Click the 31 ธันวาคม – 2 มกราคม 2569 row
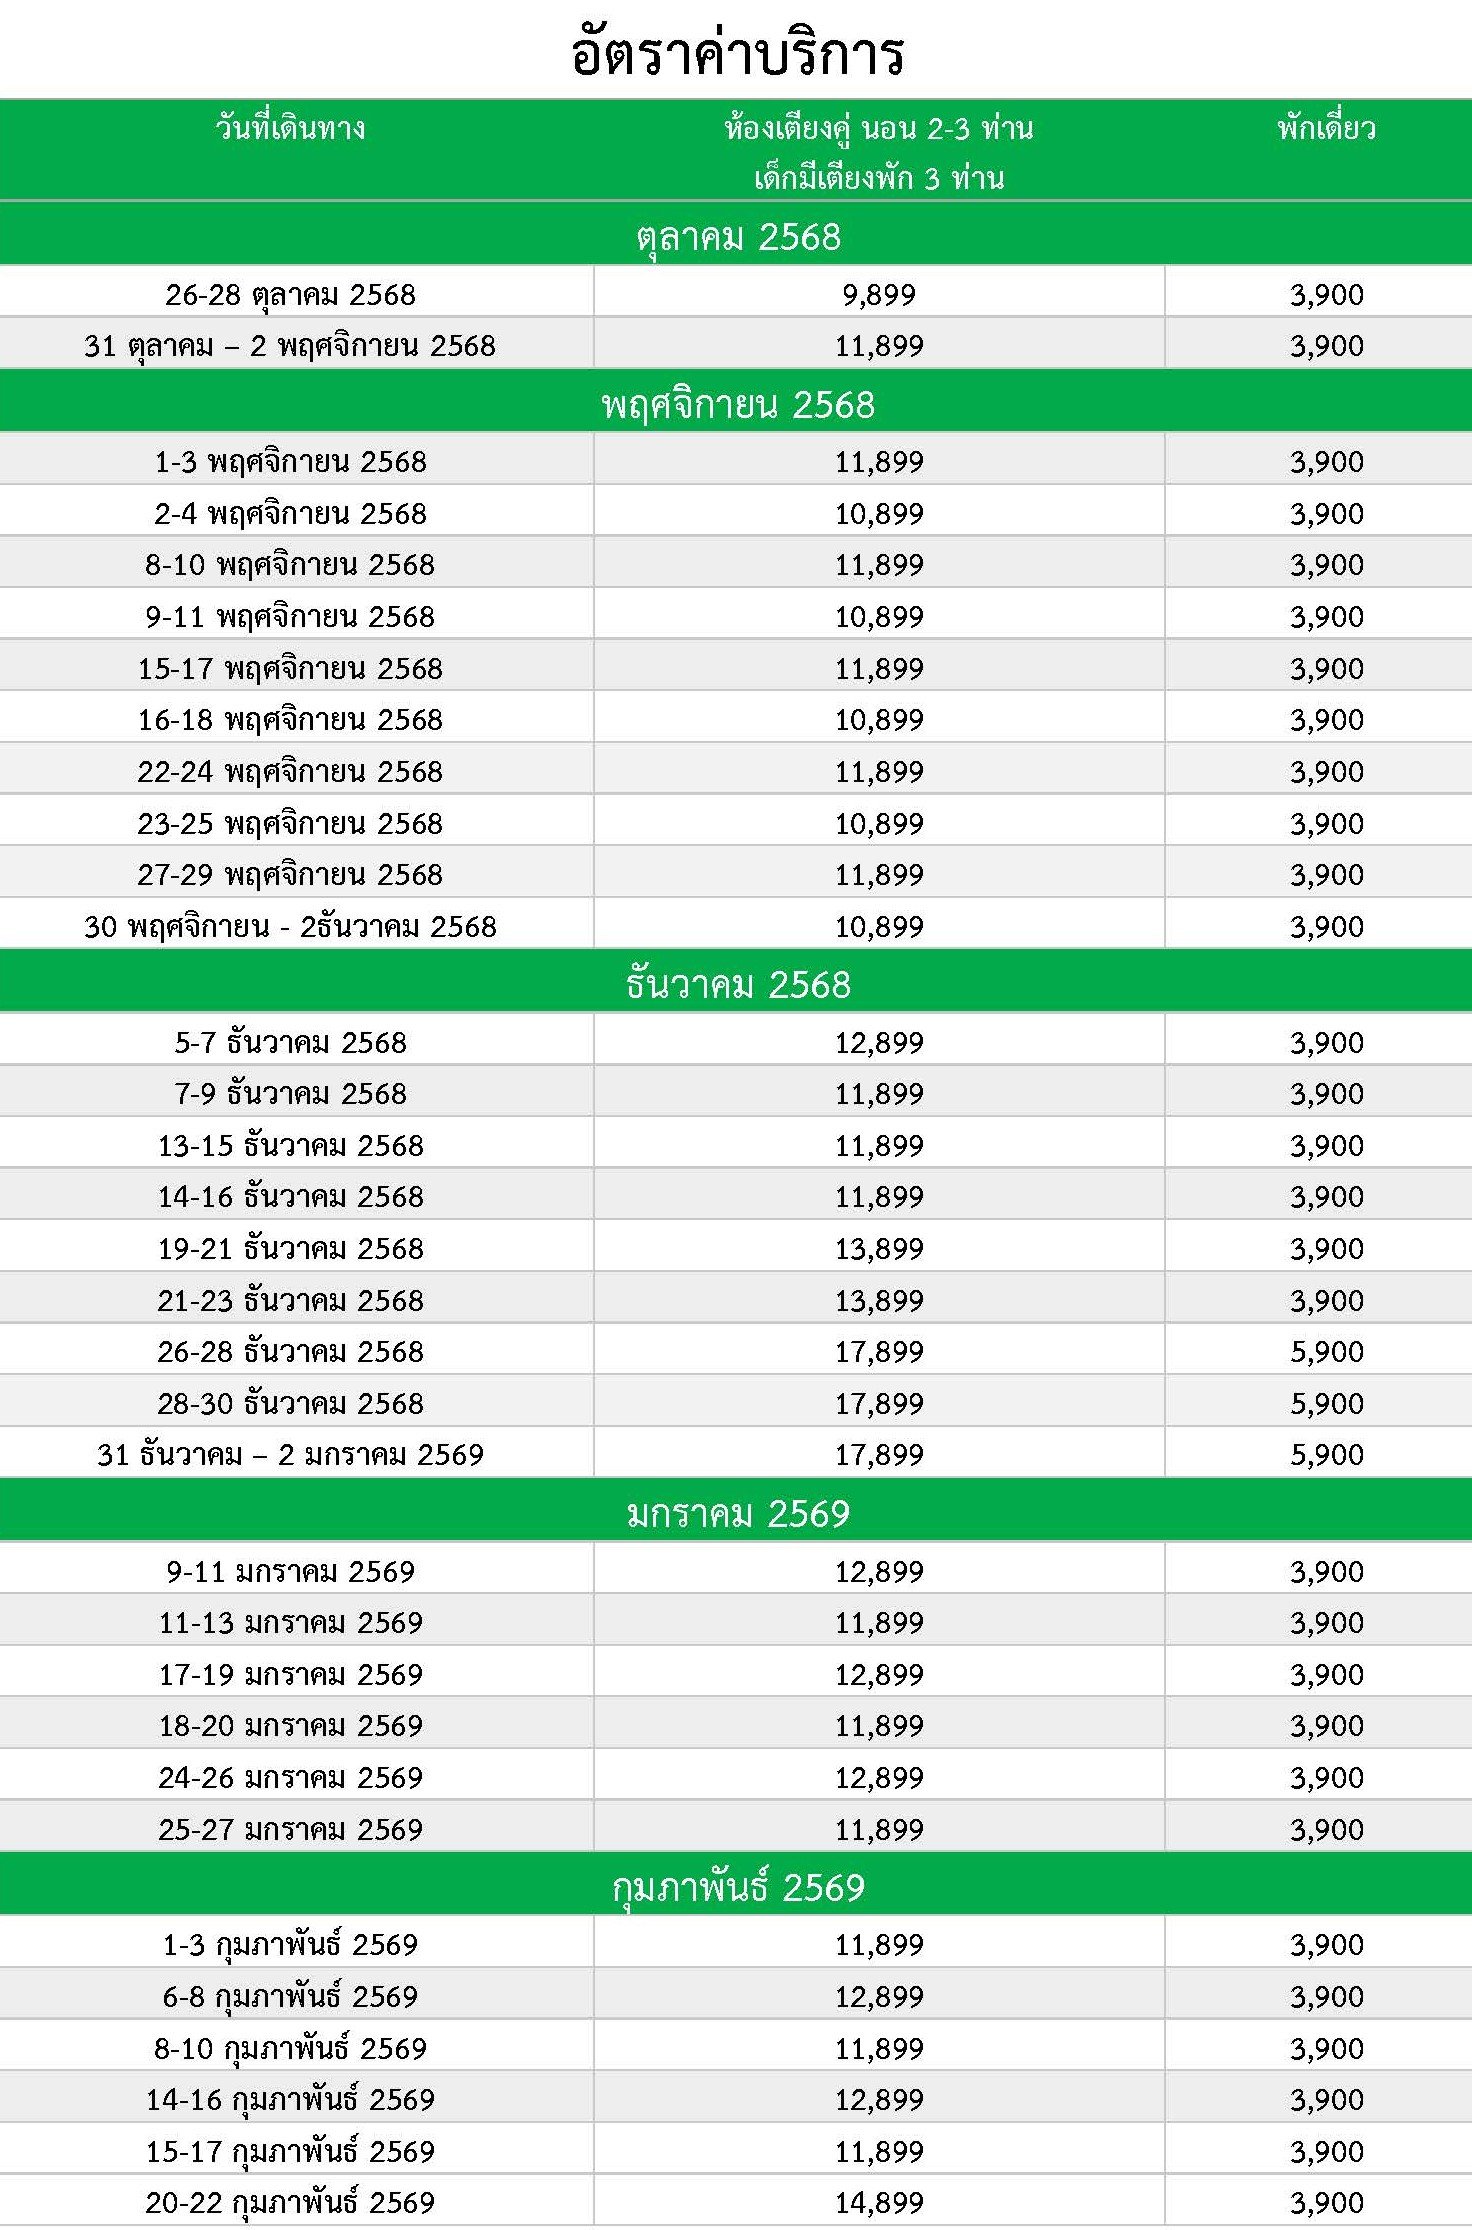1472x2230 pixels. point(290,1454)
